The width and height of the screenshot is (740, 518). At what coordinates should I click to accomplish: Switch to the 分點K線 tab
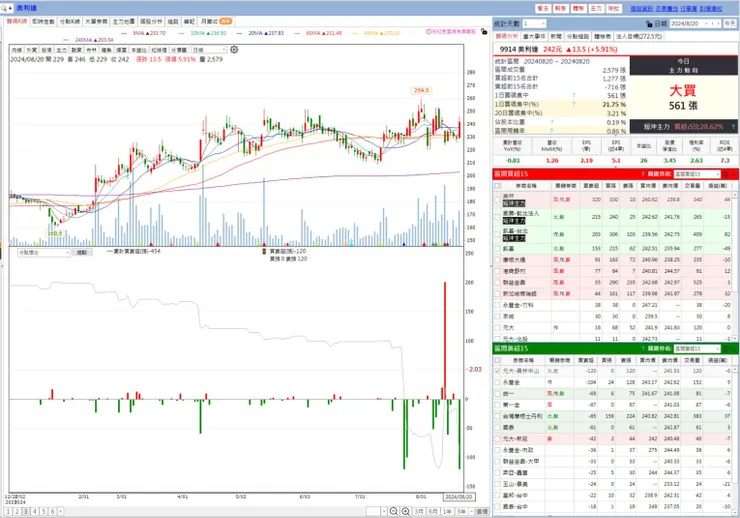[70, 22]
